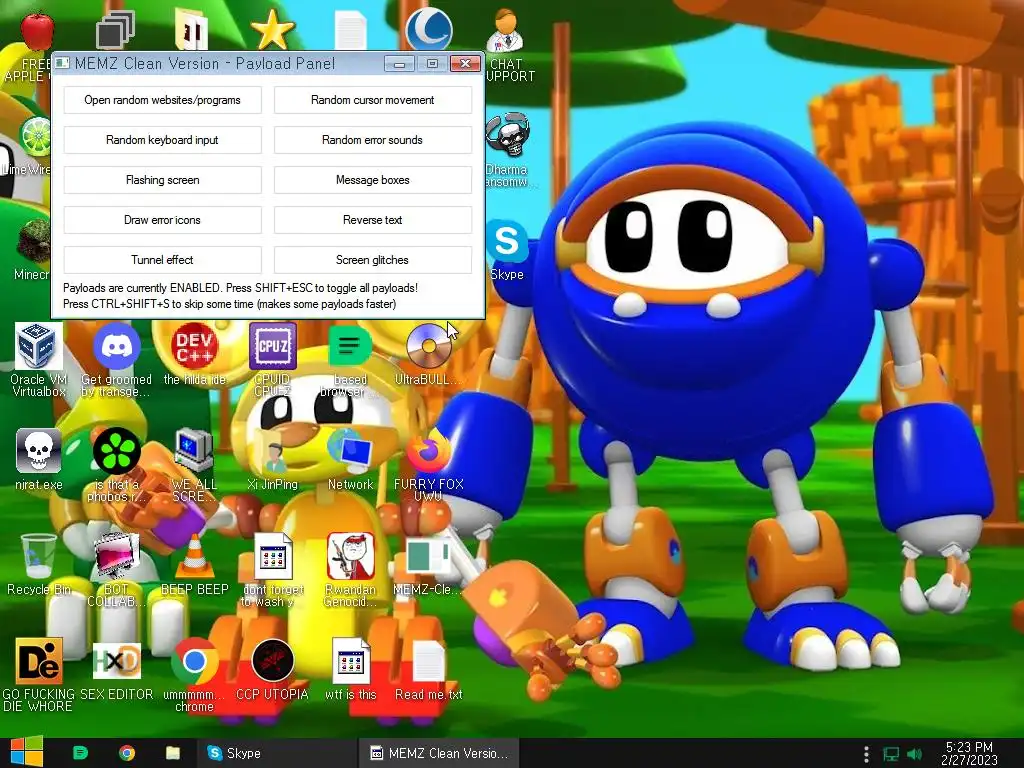
Task: Open the Read me.txt file icon
Action: coord(428,661)
